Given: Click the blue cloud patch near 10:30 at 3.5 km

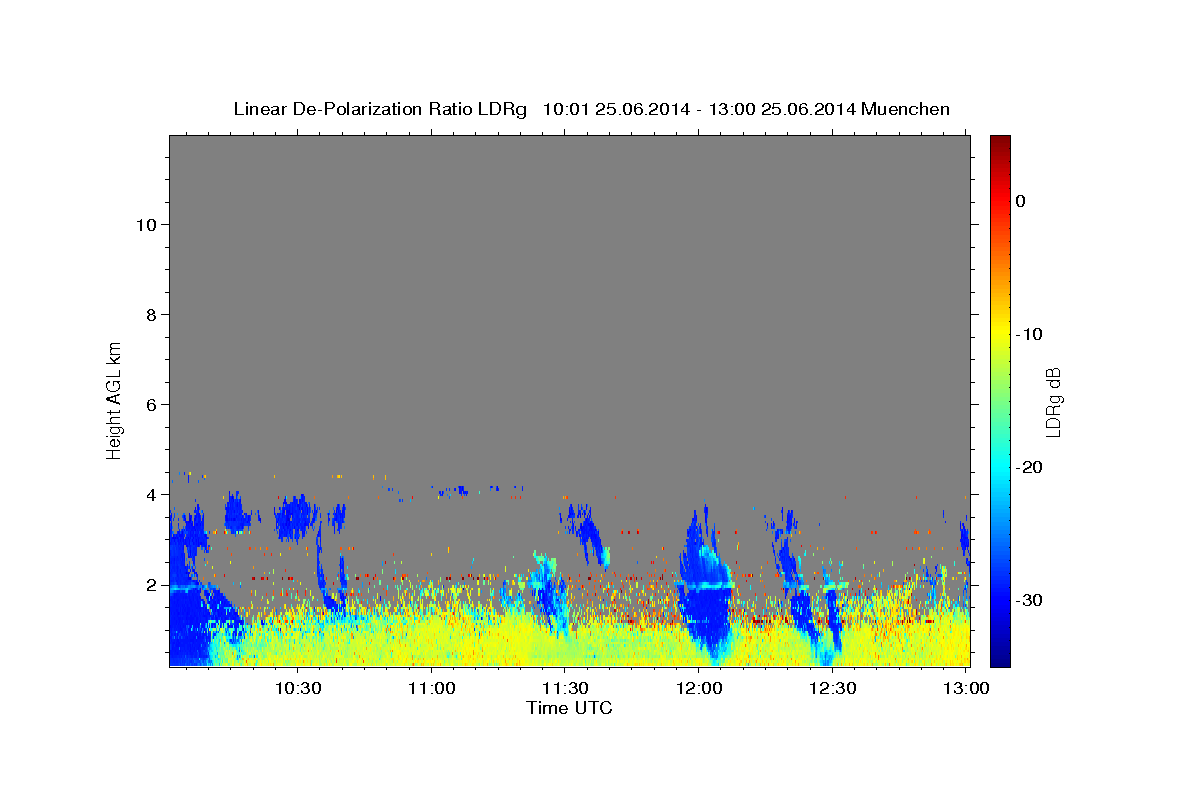Looking at the screenshot, I should pos(296,517).
